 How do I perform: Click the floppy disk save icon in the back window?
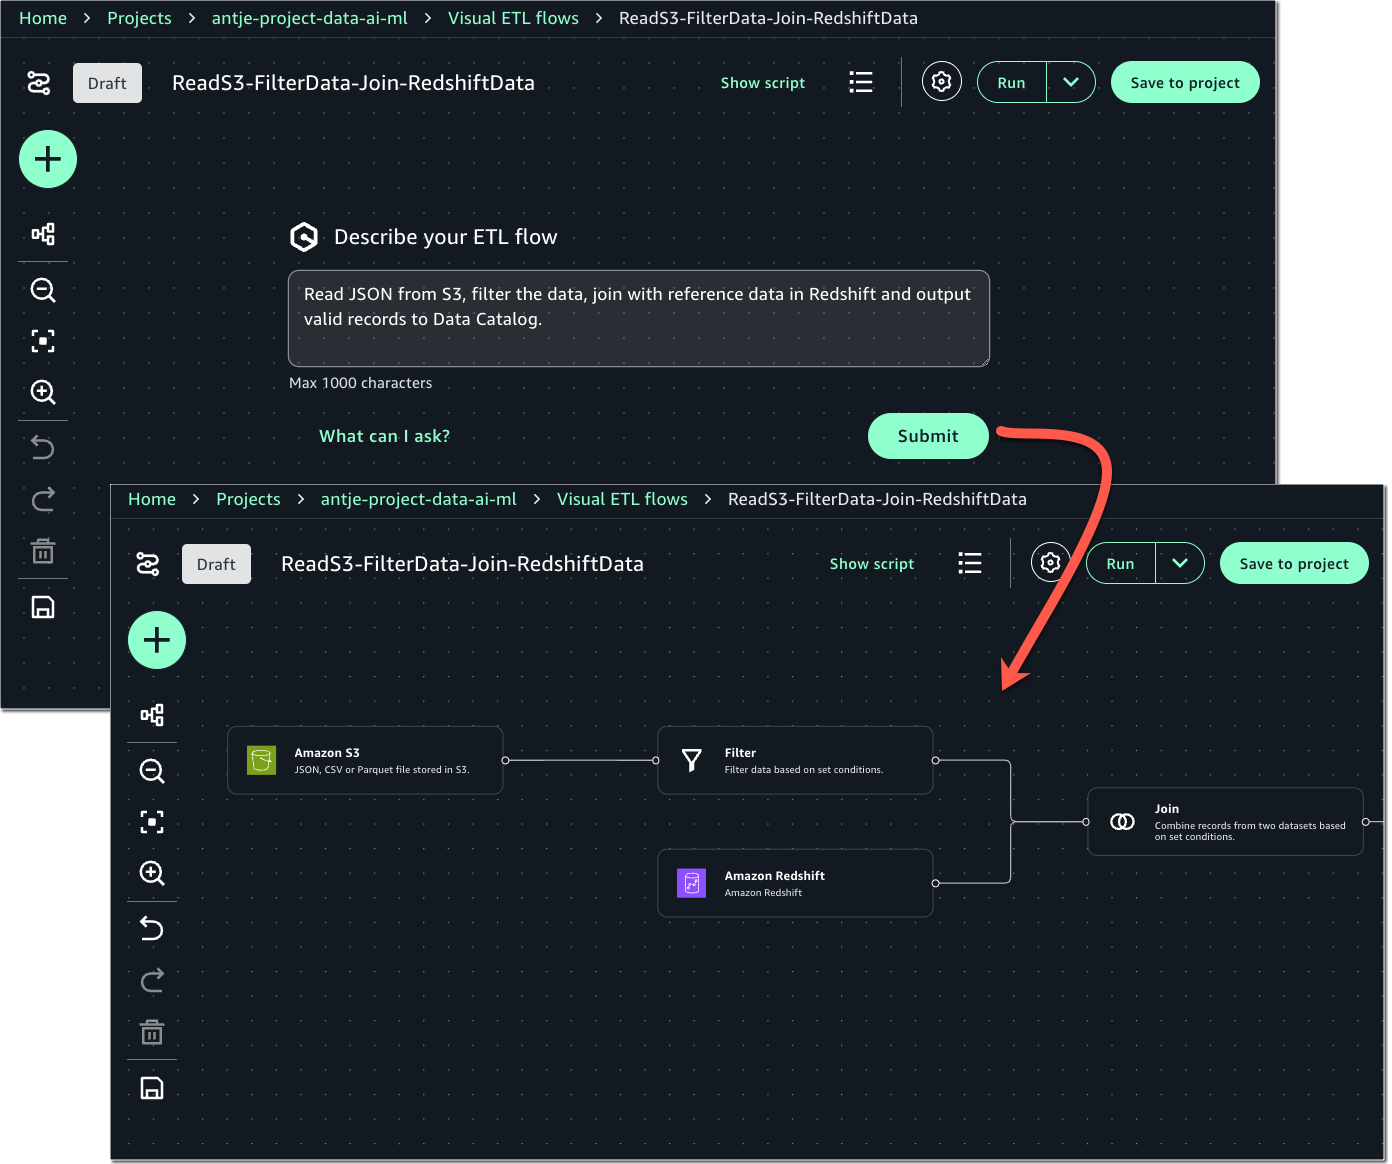click(43, 607)
